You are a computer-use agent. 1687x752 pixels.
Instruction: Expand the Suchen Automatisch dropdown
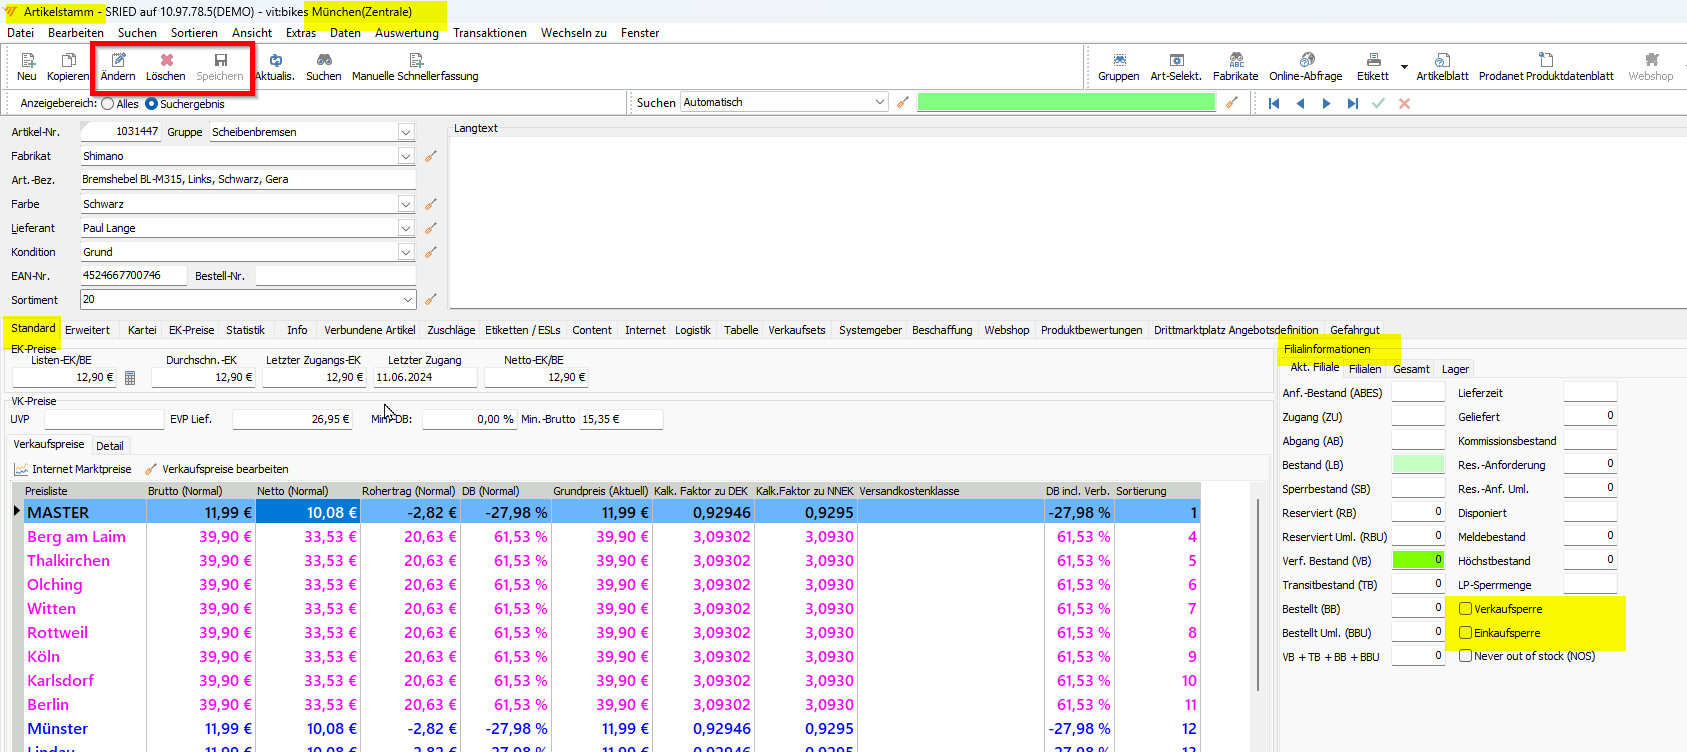[x=880, y=102]
